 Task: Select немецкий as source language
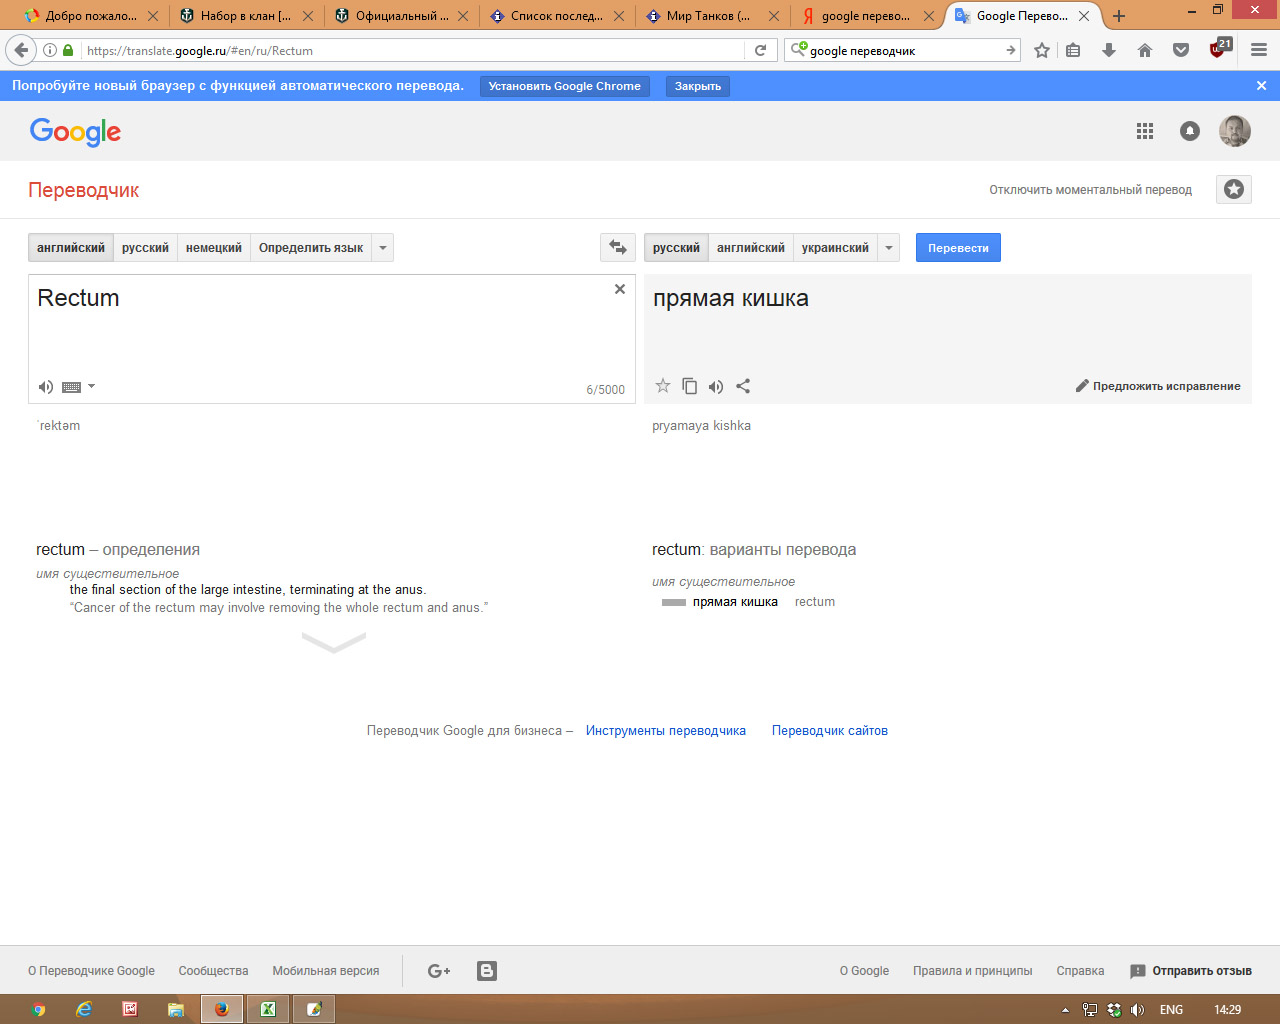pyautogui.click(x=214, y=248)
